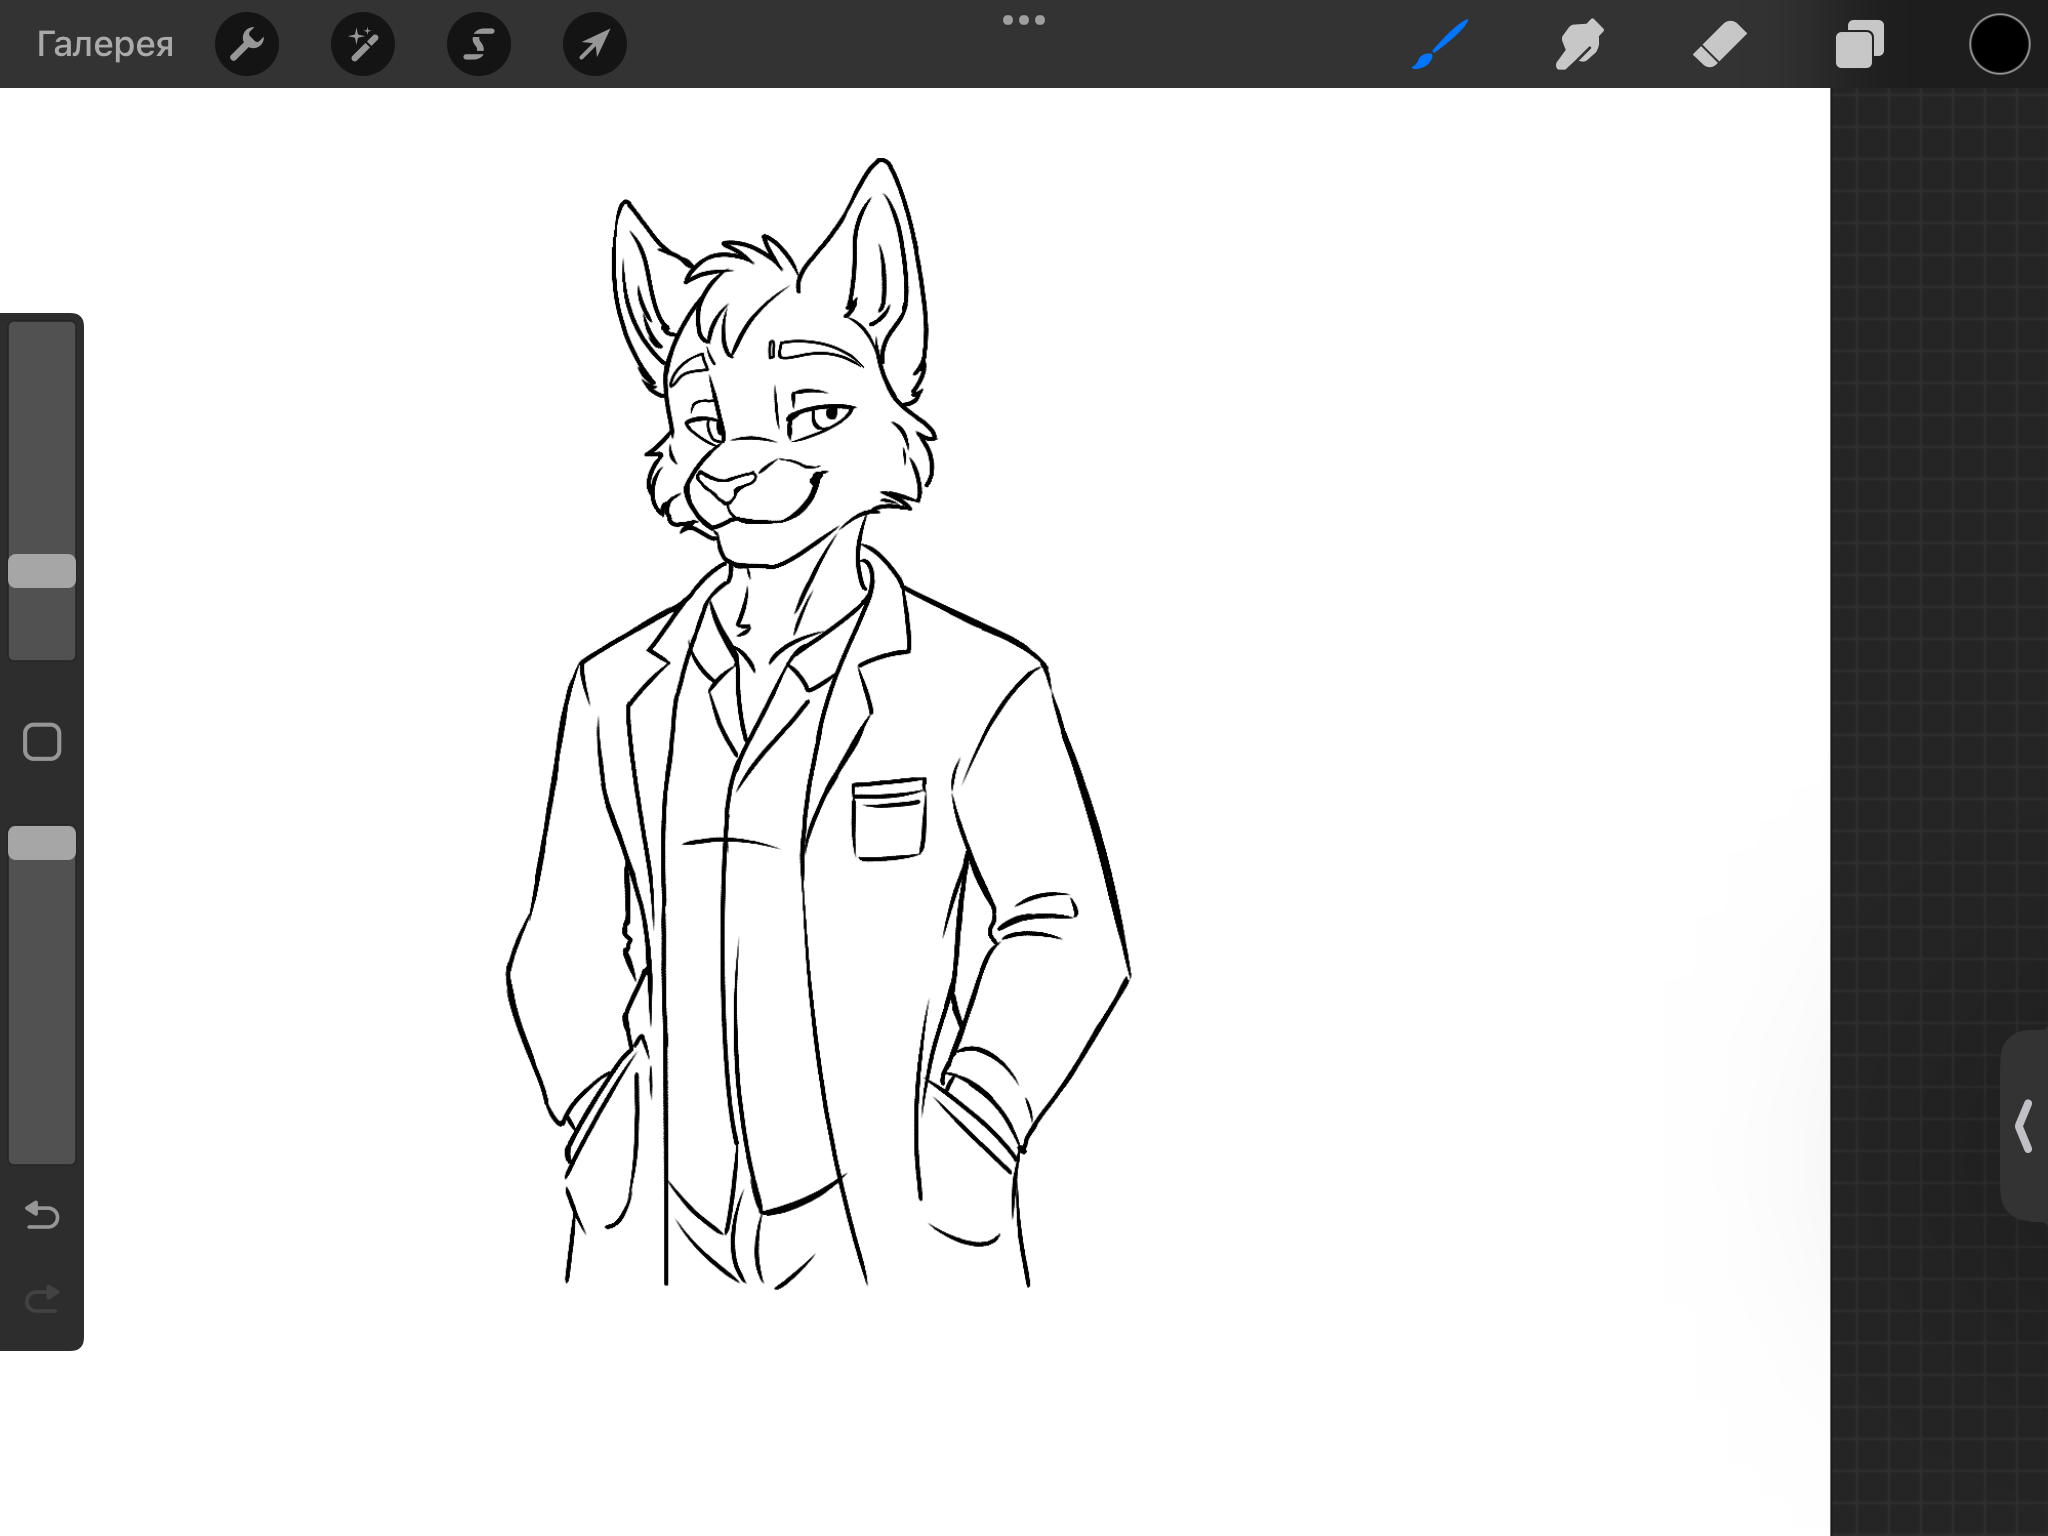Image resolution: width=2048 pixels, height=1536 pixels.
Task: Click the brush opacity slider handle
Action: click(42, 843)
